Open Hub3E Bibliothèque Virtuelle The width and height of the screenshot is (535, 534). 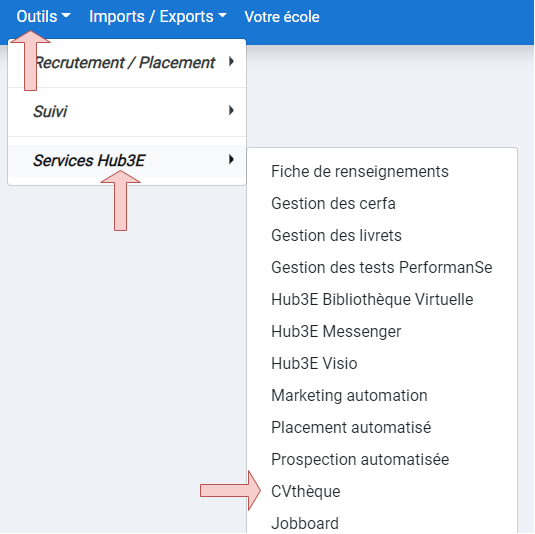(x=372, y=300)
